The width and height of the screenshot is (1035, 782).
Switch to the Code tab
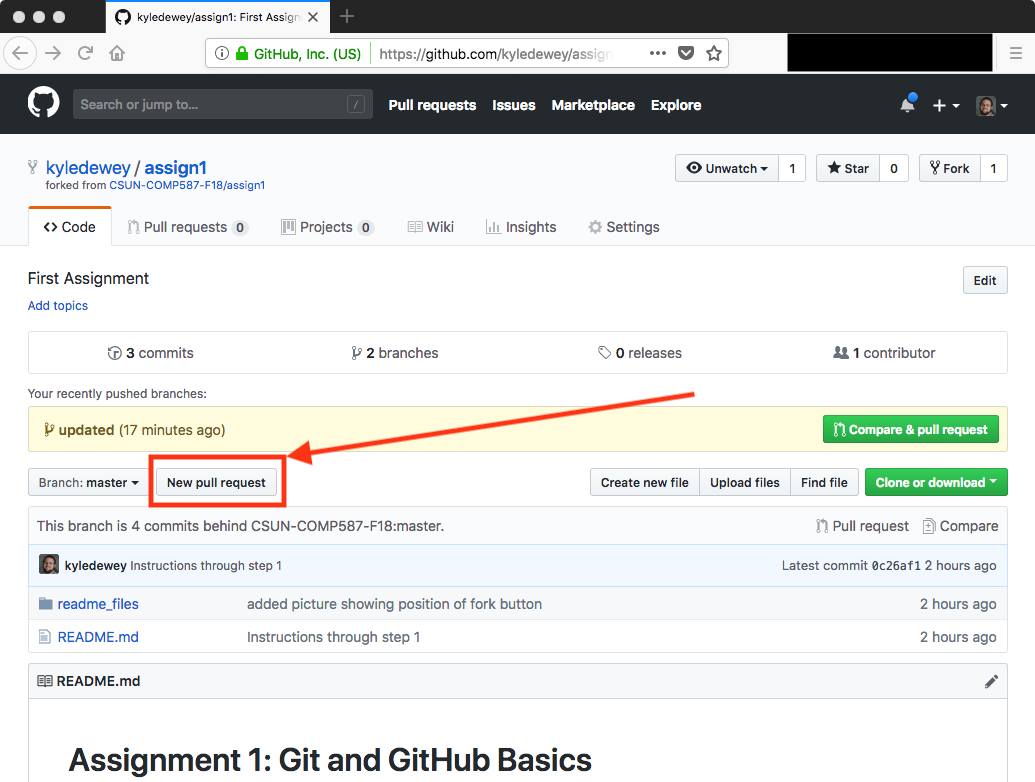tap(69, 227)
